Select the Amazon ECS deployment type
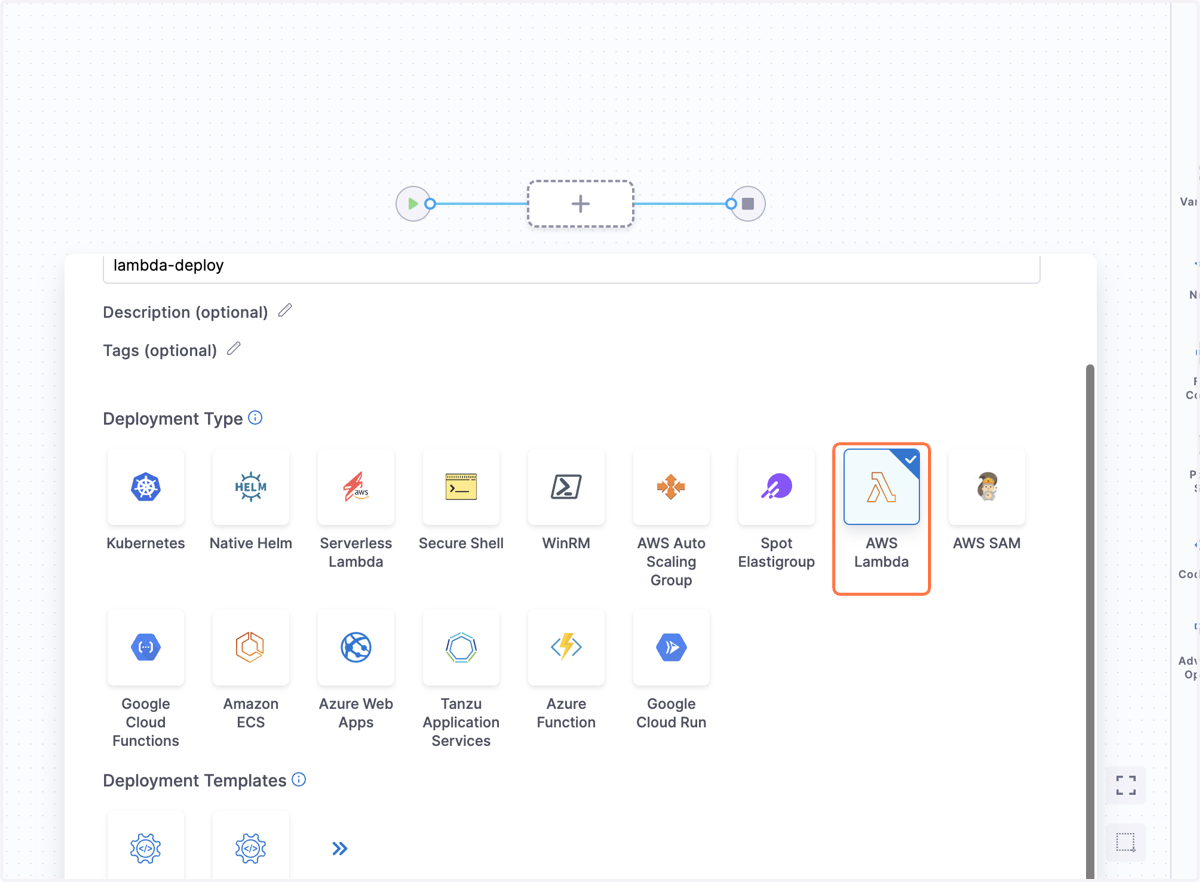The width and height of the screenshot is (1200, 882). point(251,648)
